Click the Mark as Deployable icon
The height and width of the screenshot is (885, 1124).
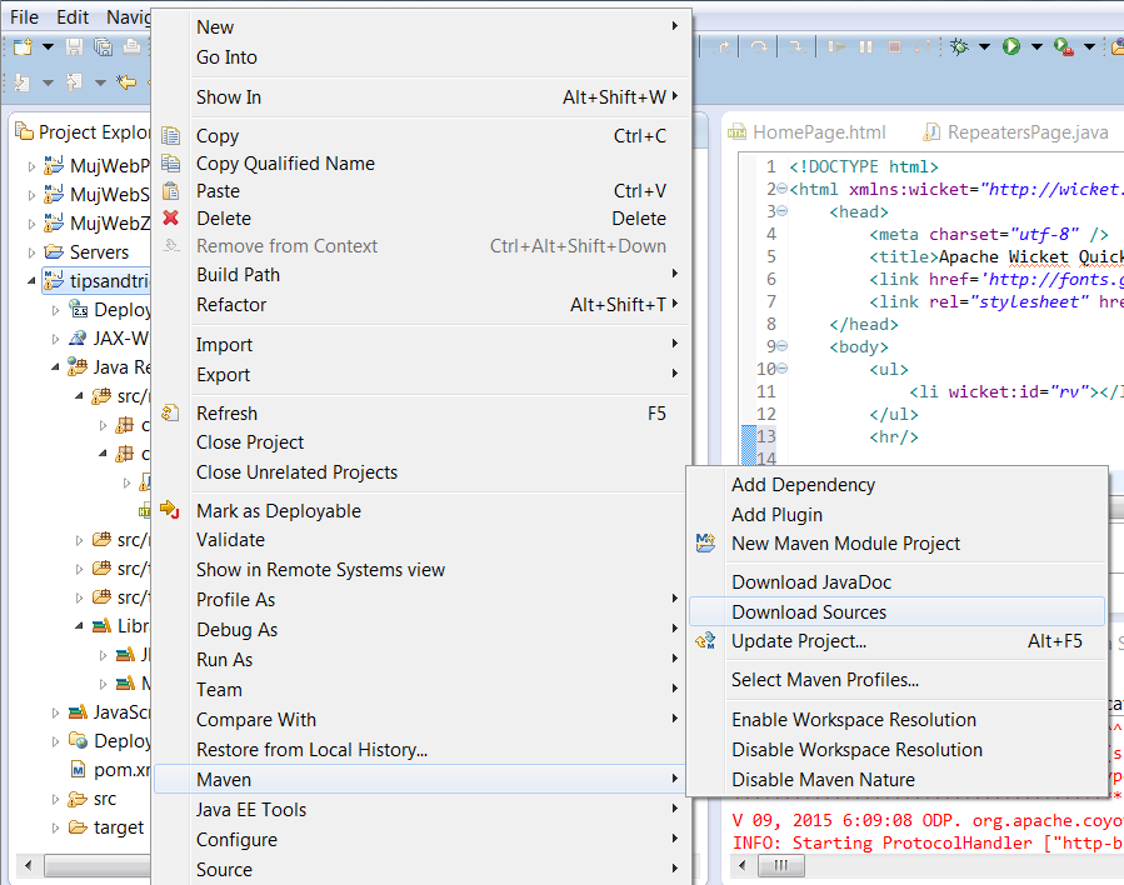(171, 510)
